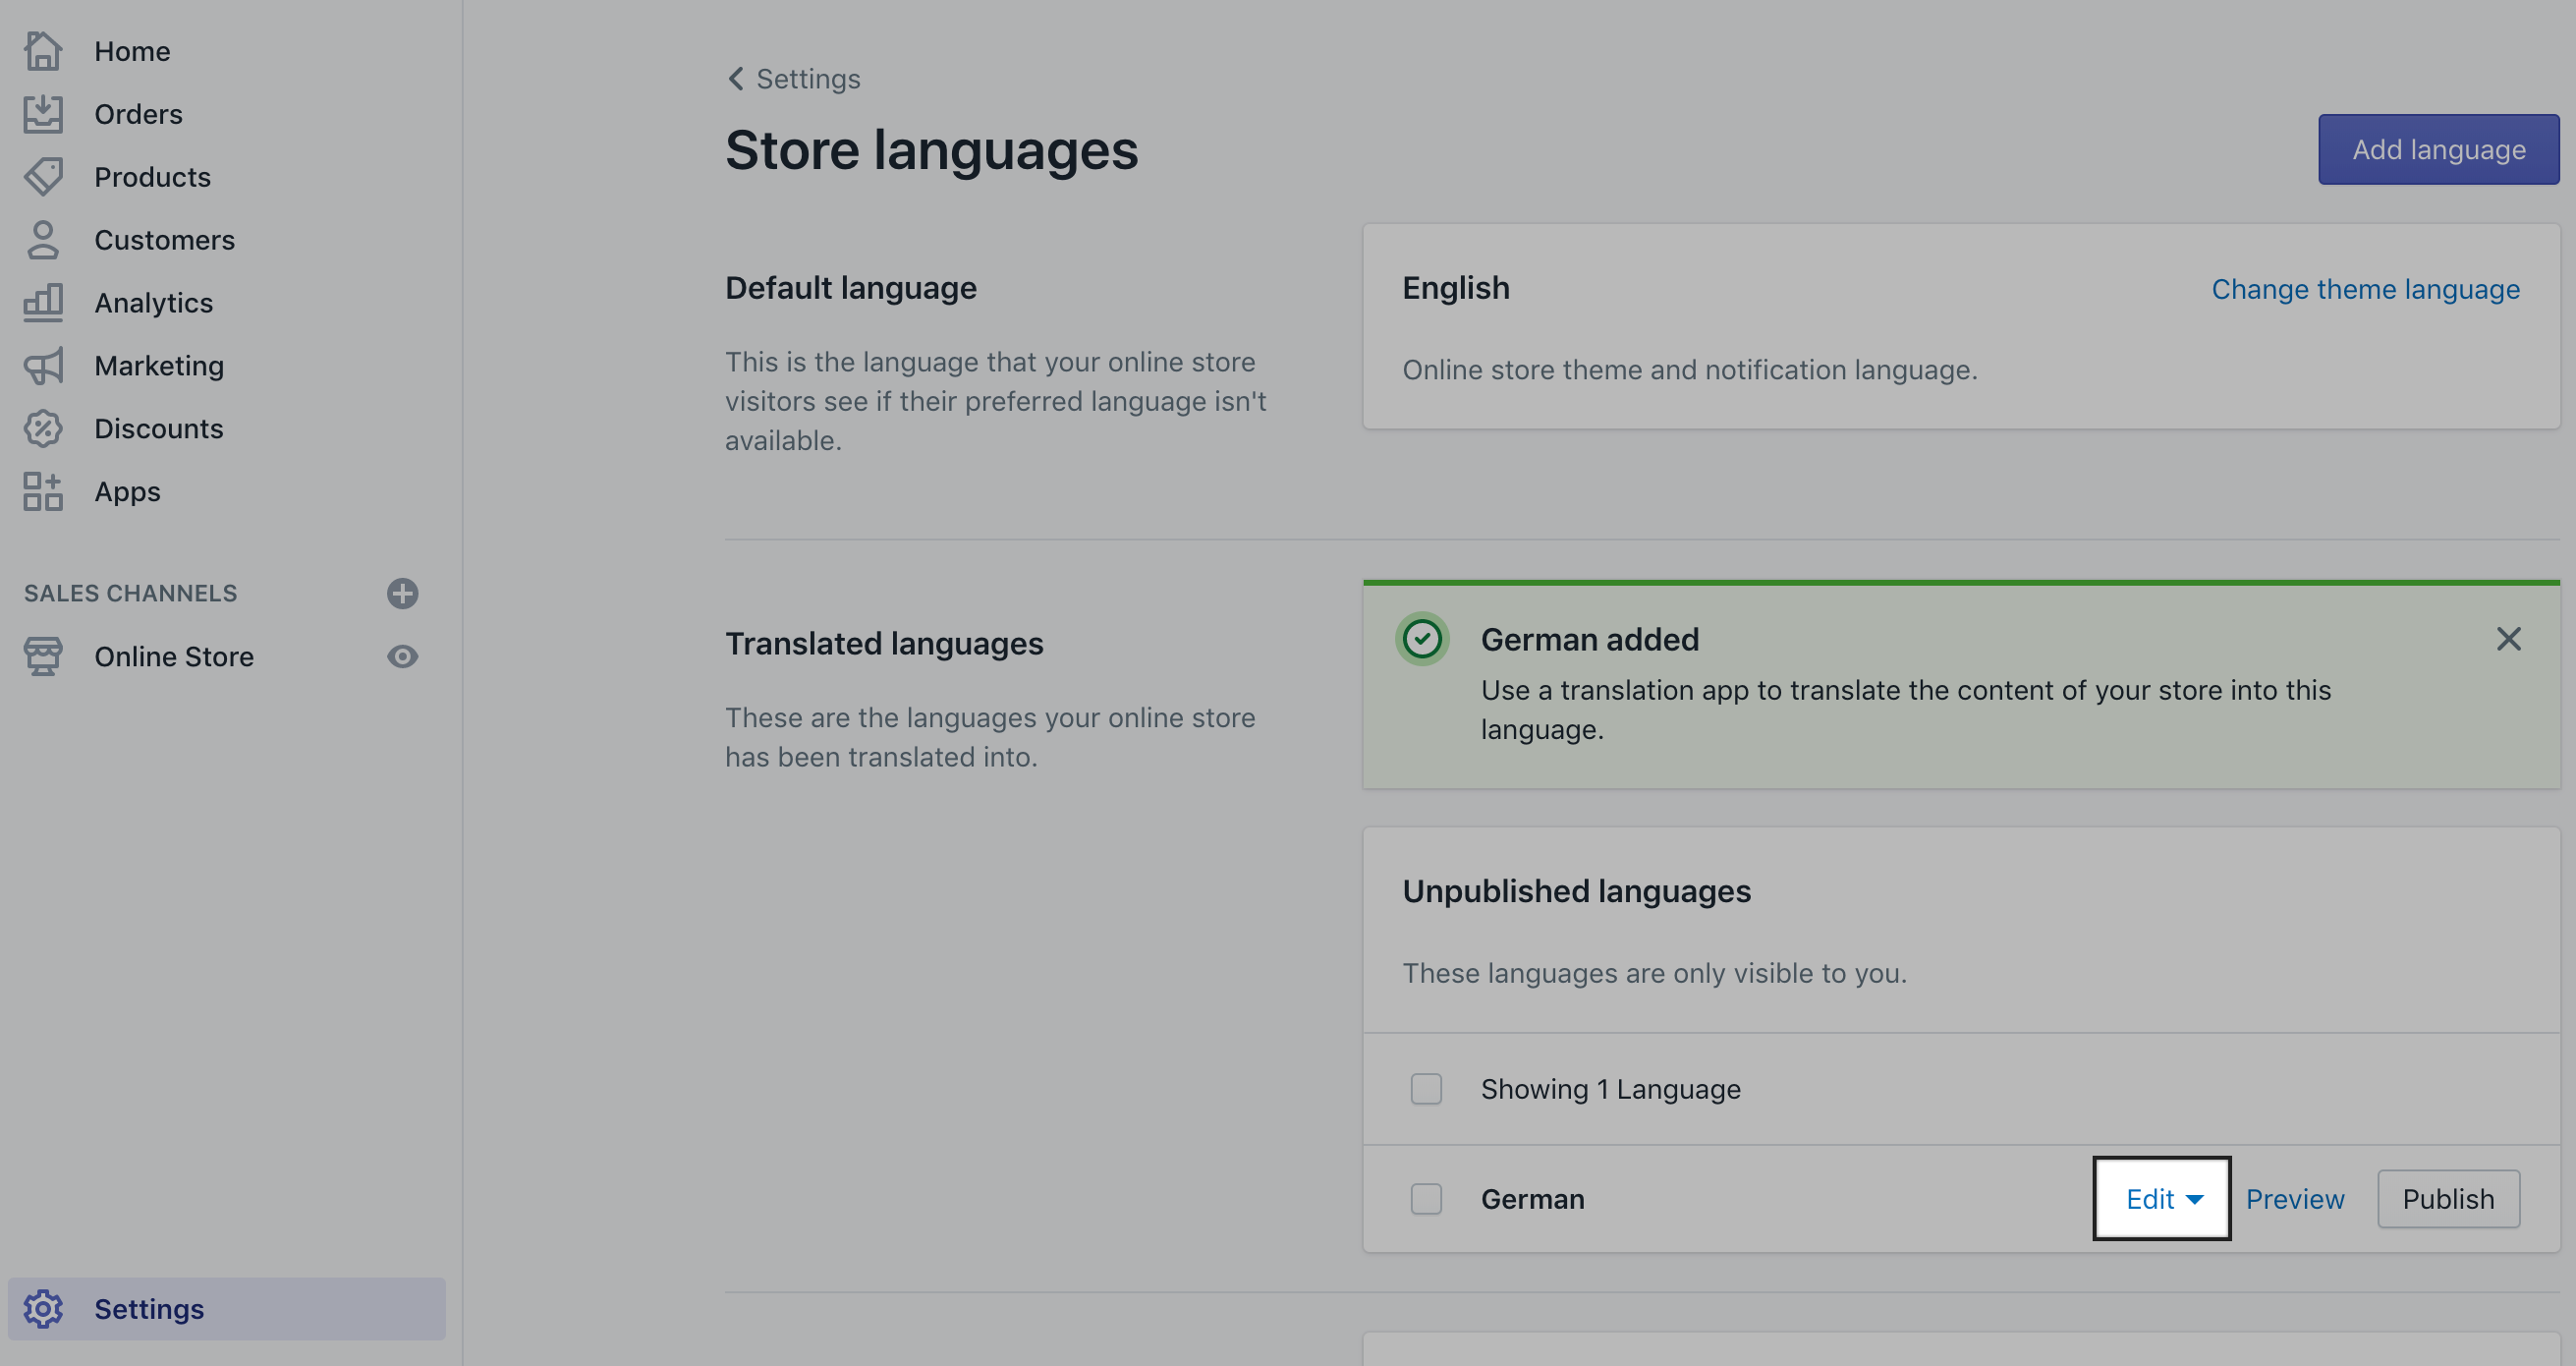Screen dimensions: 2576x1366
Task: Click the Discounts icon in sidebar
Action: pos(44,427)
